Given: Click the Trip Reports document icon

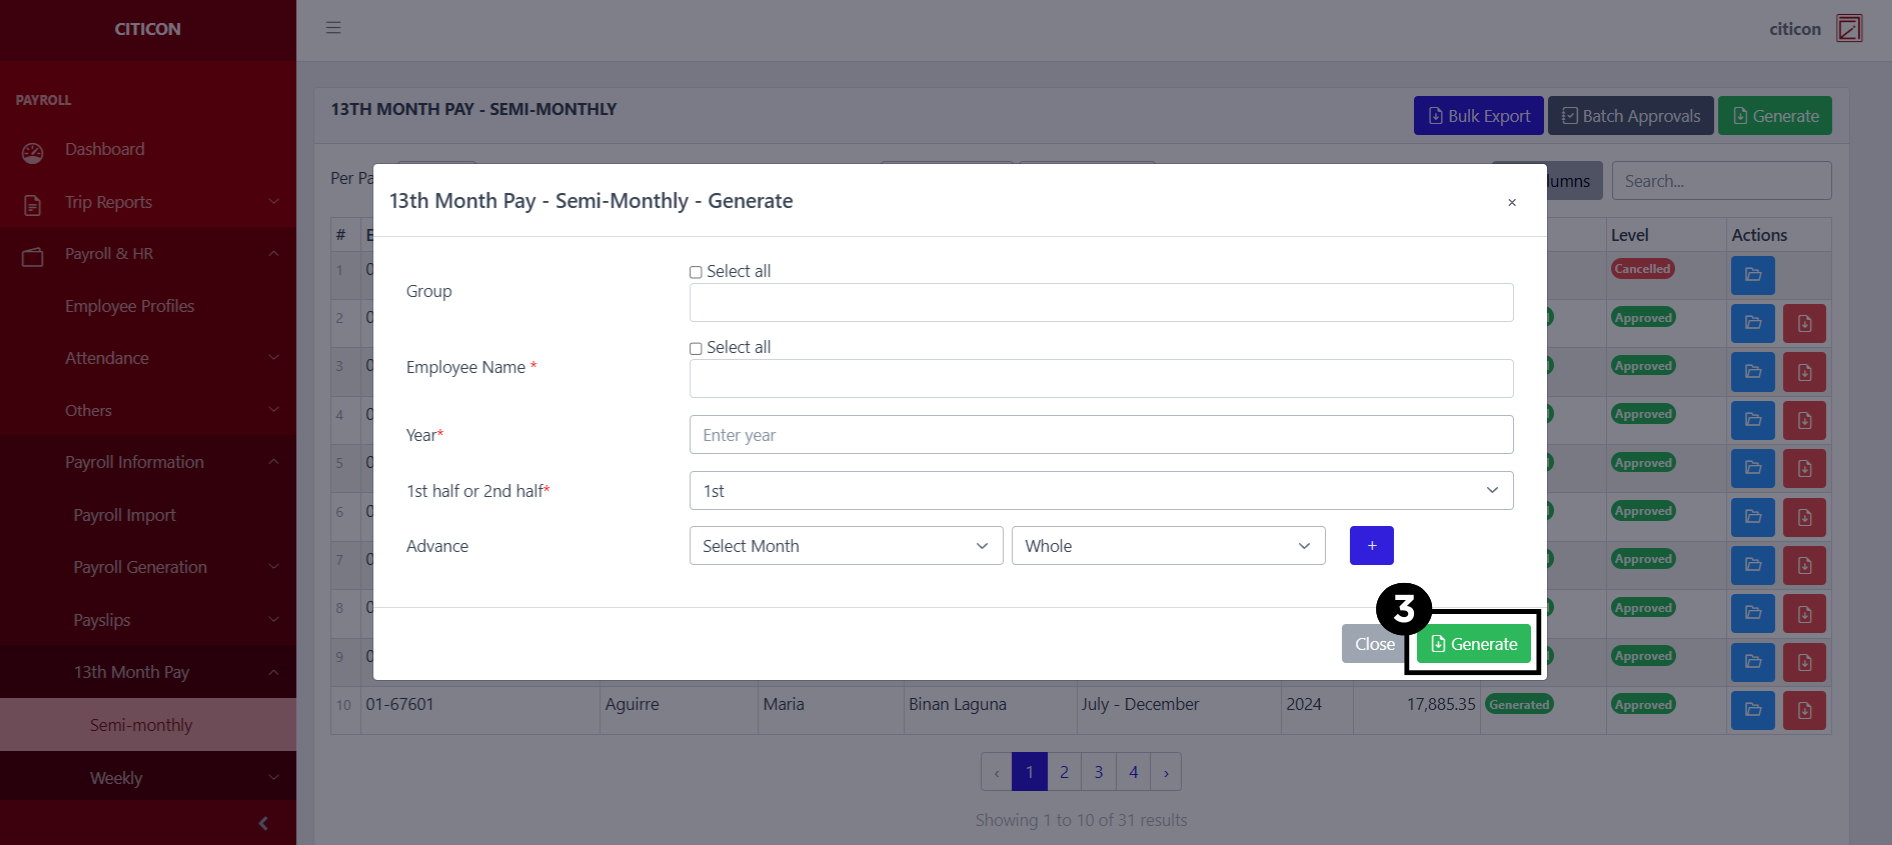Looking at the screenshot, I should (x=33, y=205).
